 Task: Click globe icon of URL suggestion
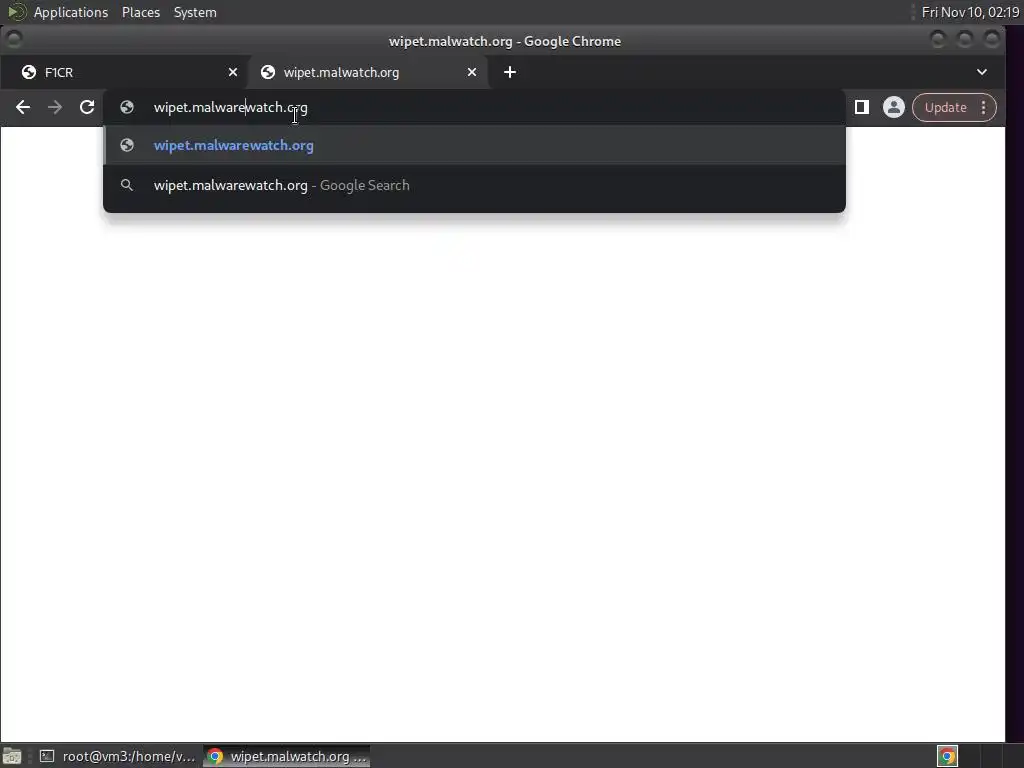pos(127,145)
